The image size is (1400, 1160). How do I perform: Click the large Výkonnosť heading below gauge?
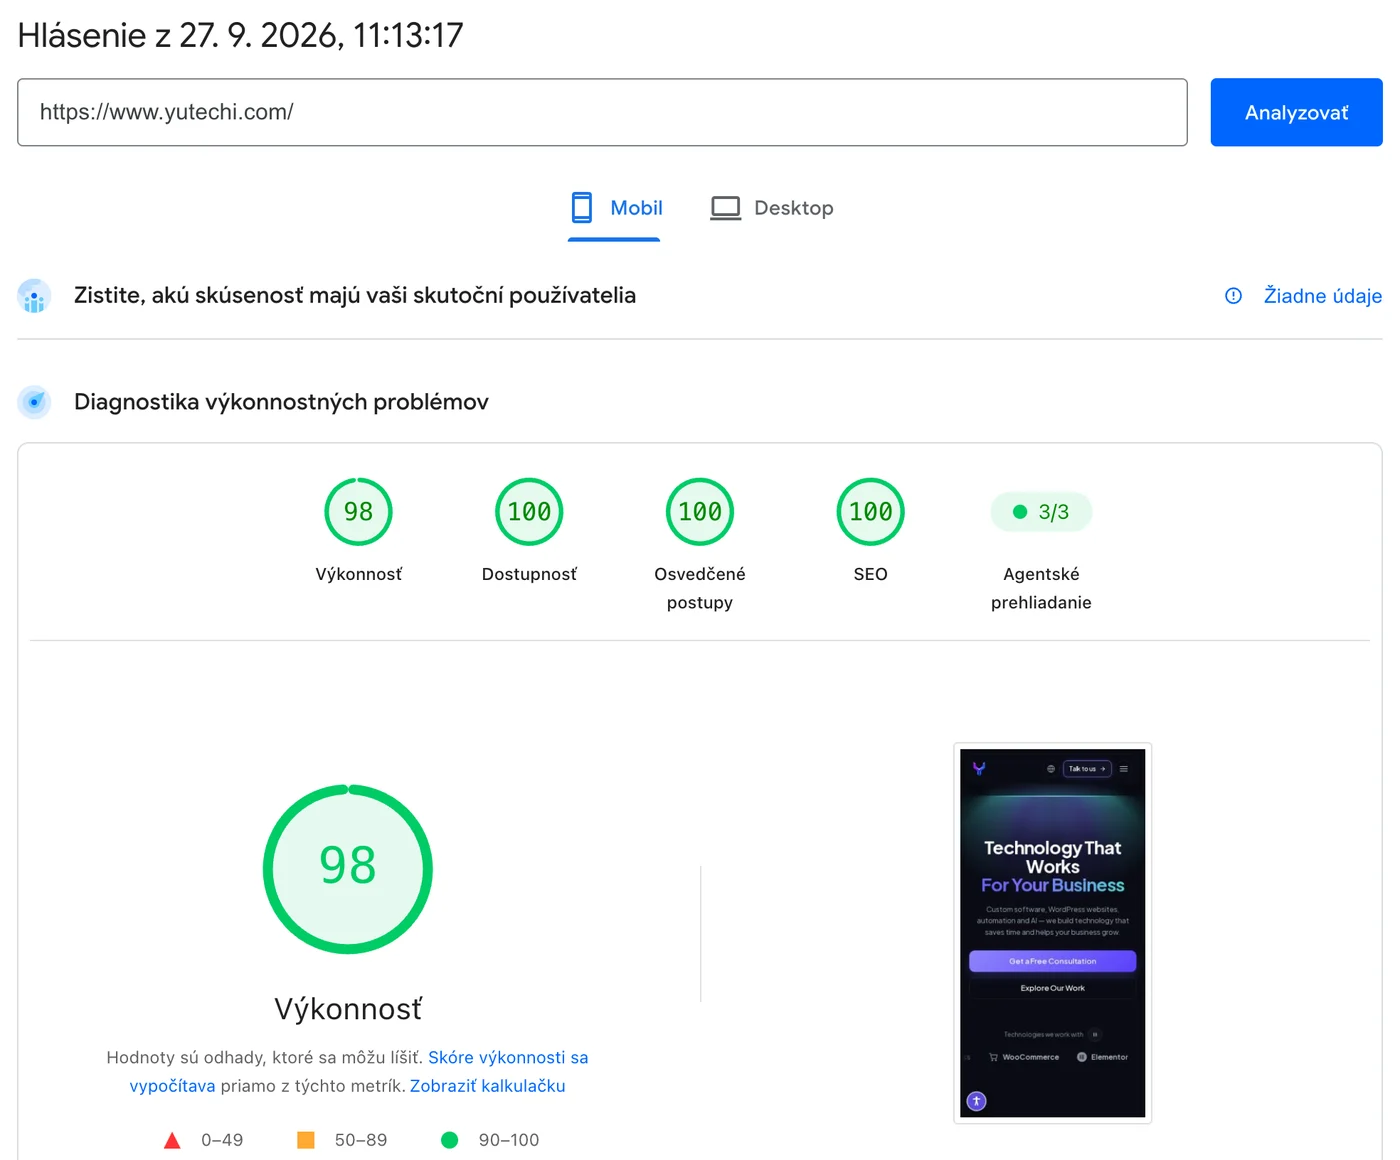point(348,1009)
